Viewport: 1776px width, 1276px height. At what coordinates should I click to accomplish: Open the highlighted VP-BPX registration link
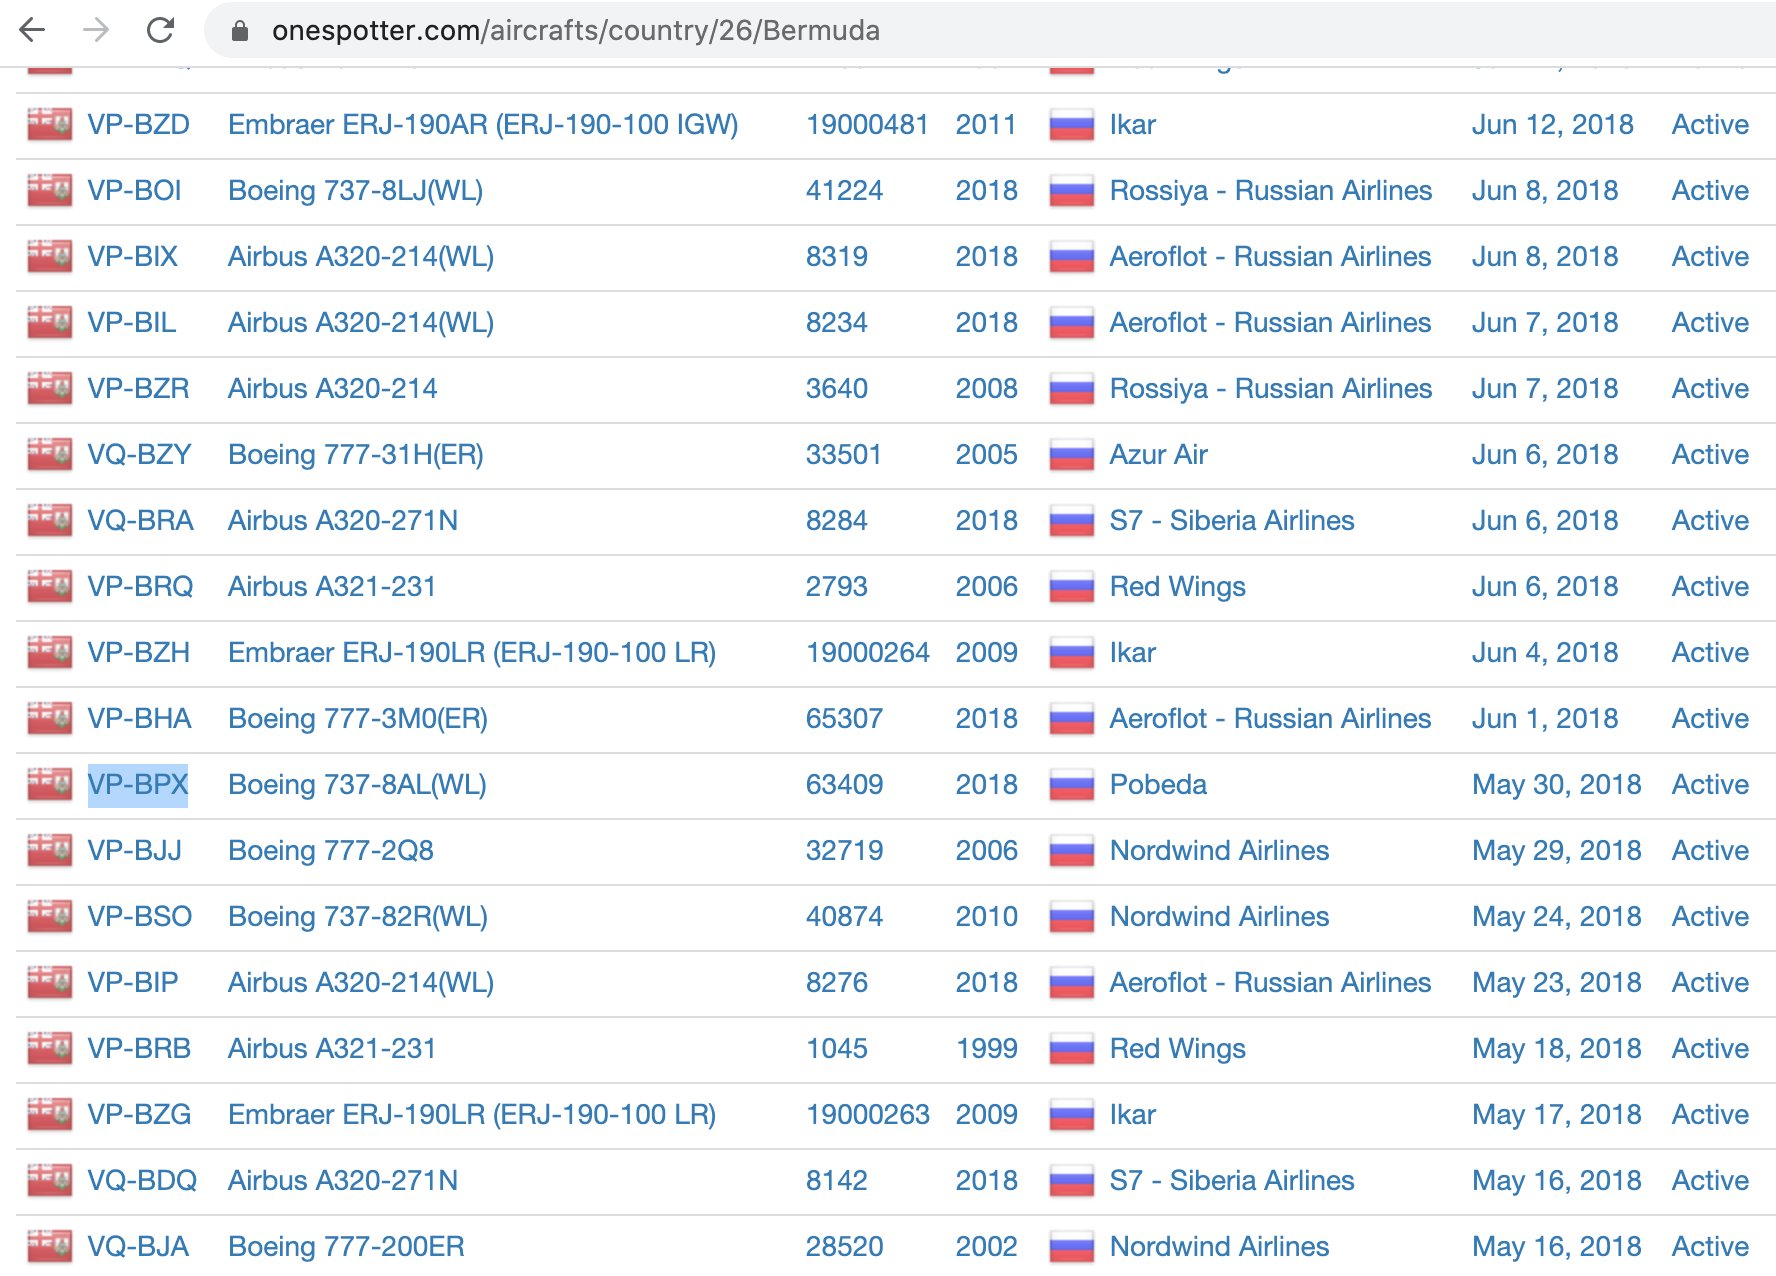tap(138, 785)
